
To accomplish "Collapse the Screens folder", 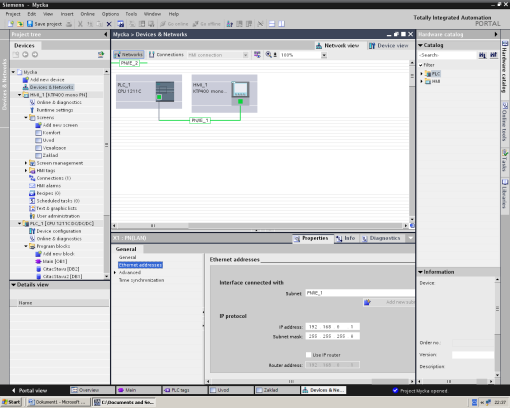I will click(26, 117).
